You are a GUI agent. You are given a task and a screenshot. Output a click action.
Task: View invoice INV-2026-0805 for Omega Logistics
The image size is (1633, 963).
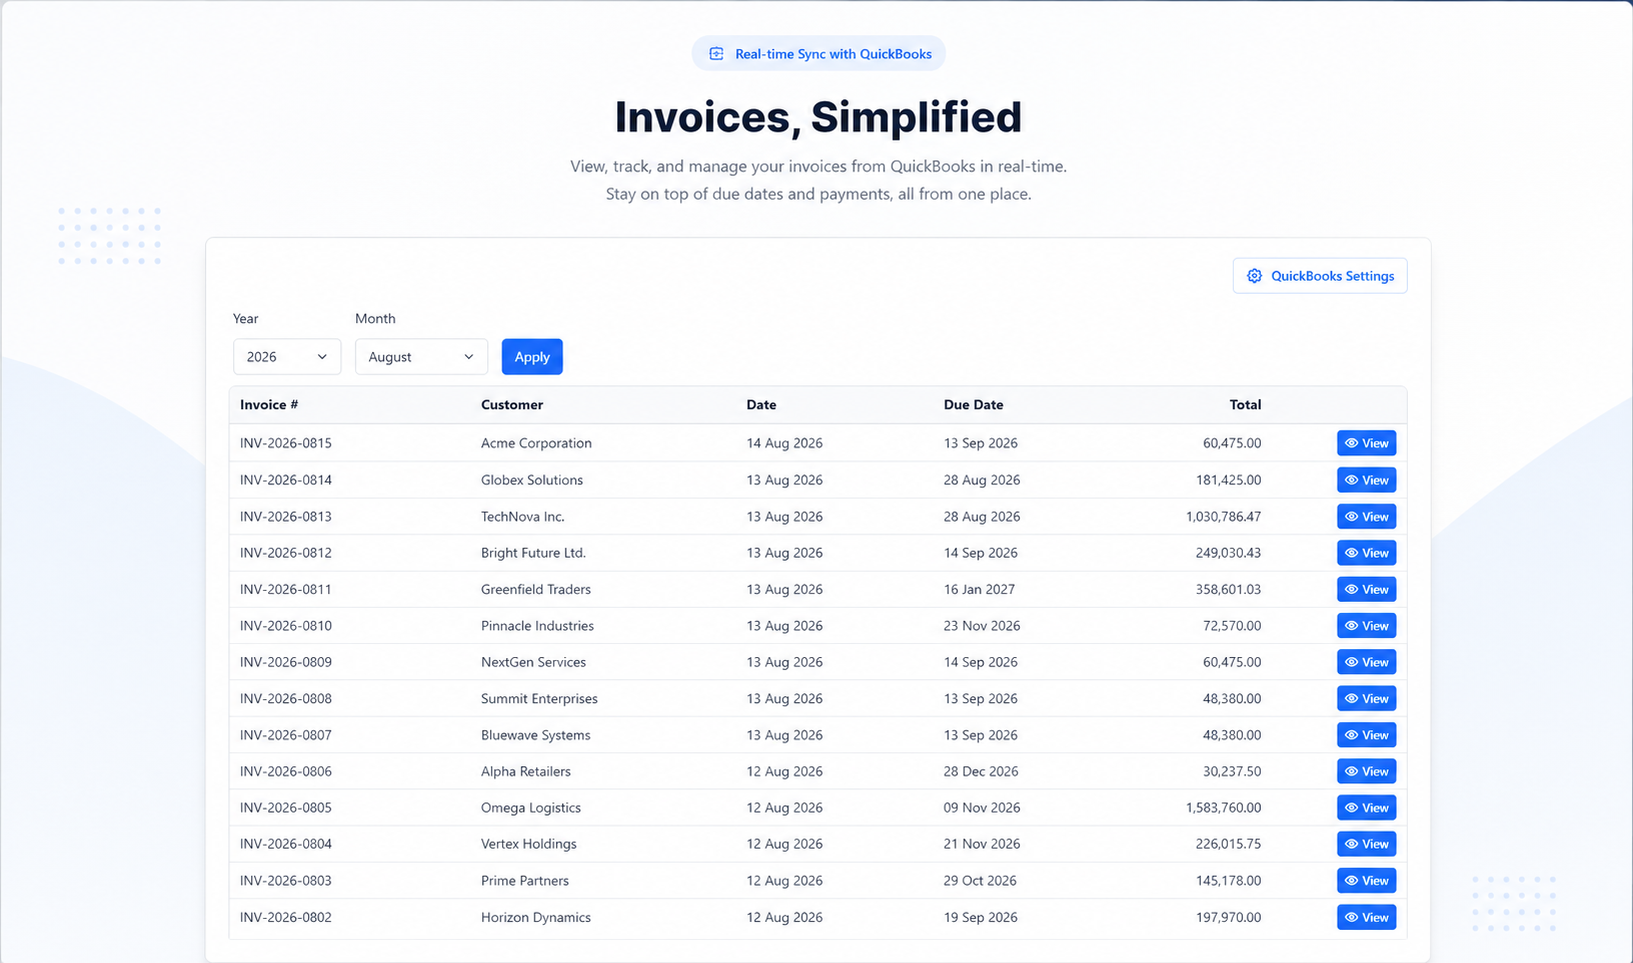click(x=1366, y=808)
